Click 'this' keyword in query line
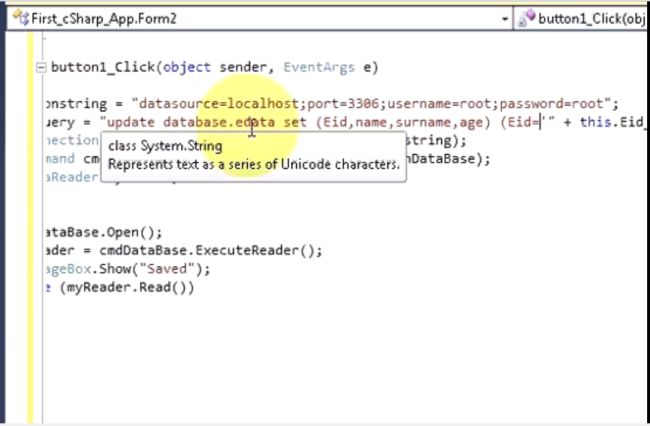Viewport: 650px width, 426px height. click(595, 122)
